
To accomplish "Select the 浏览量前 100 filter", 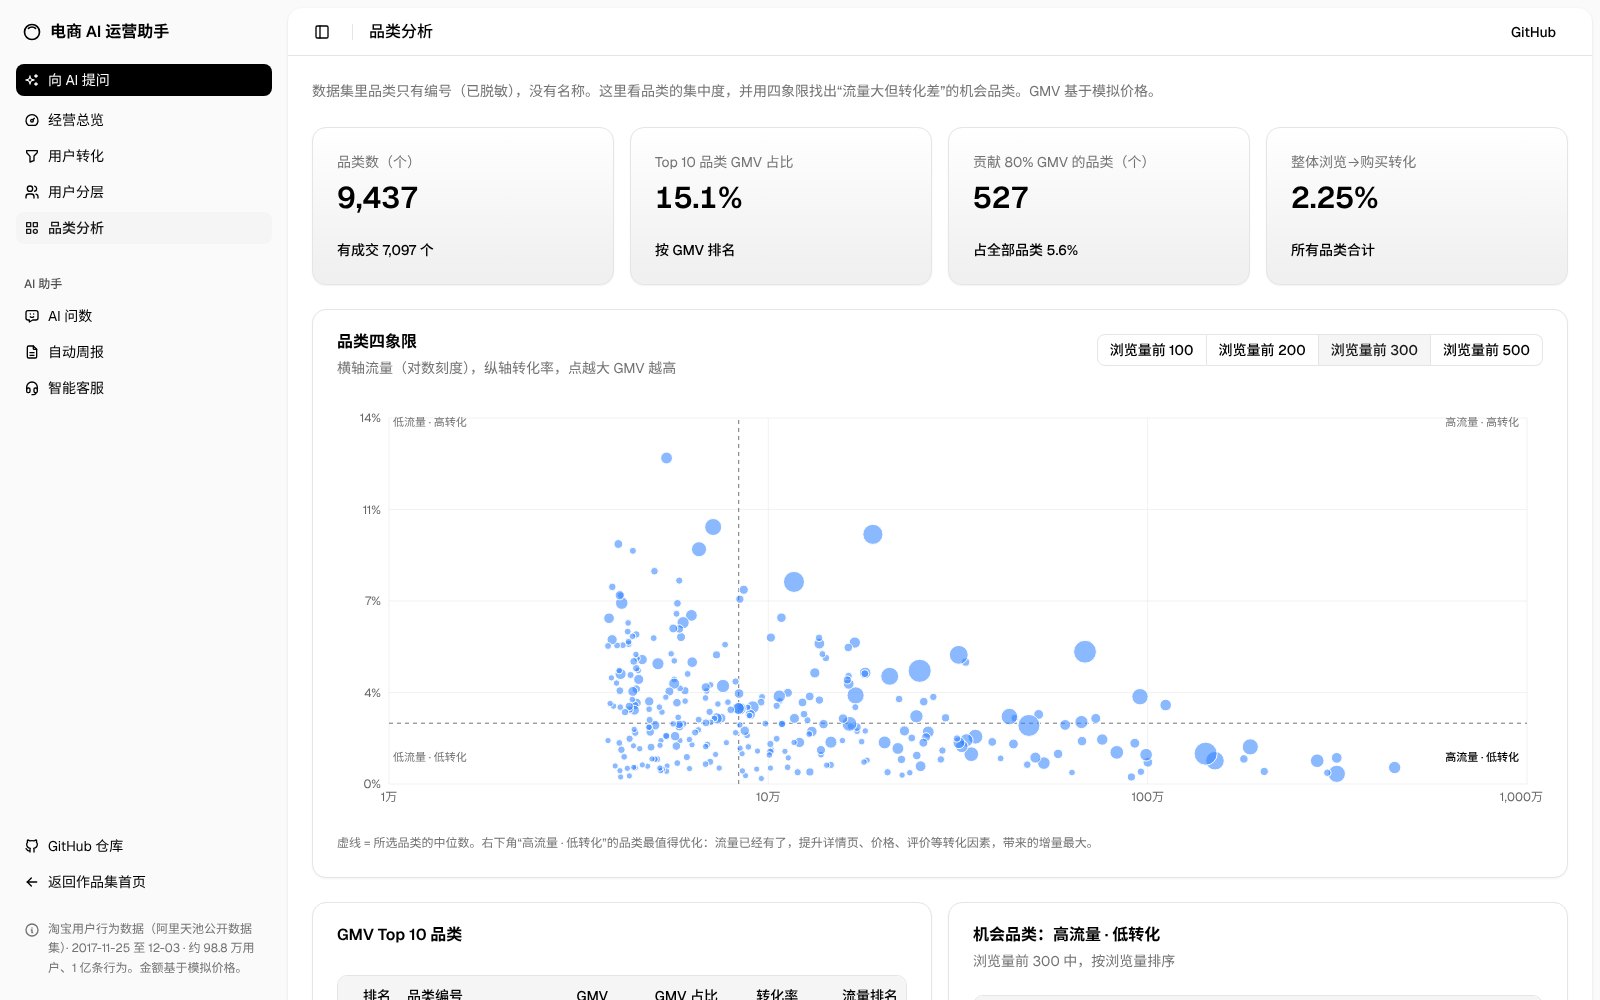I will coord(1151,350).
